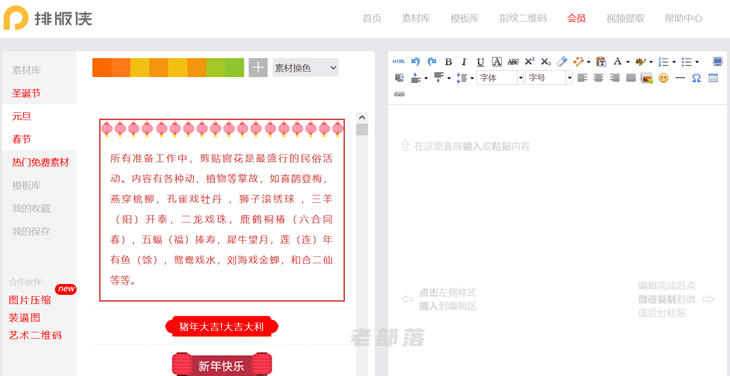Open 帮助中心 in top navigation
This screenshot has width=730, height=376.
(x=683, y=19)
